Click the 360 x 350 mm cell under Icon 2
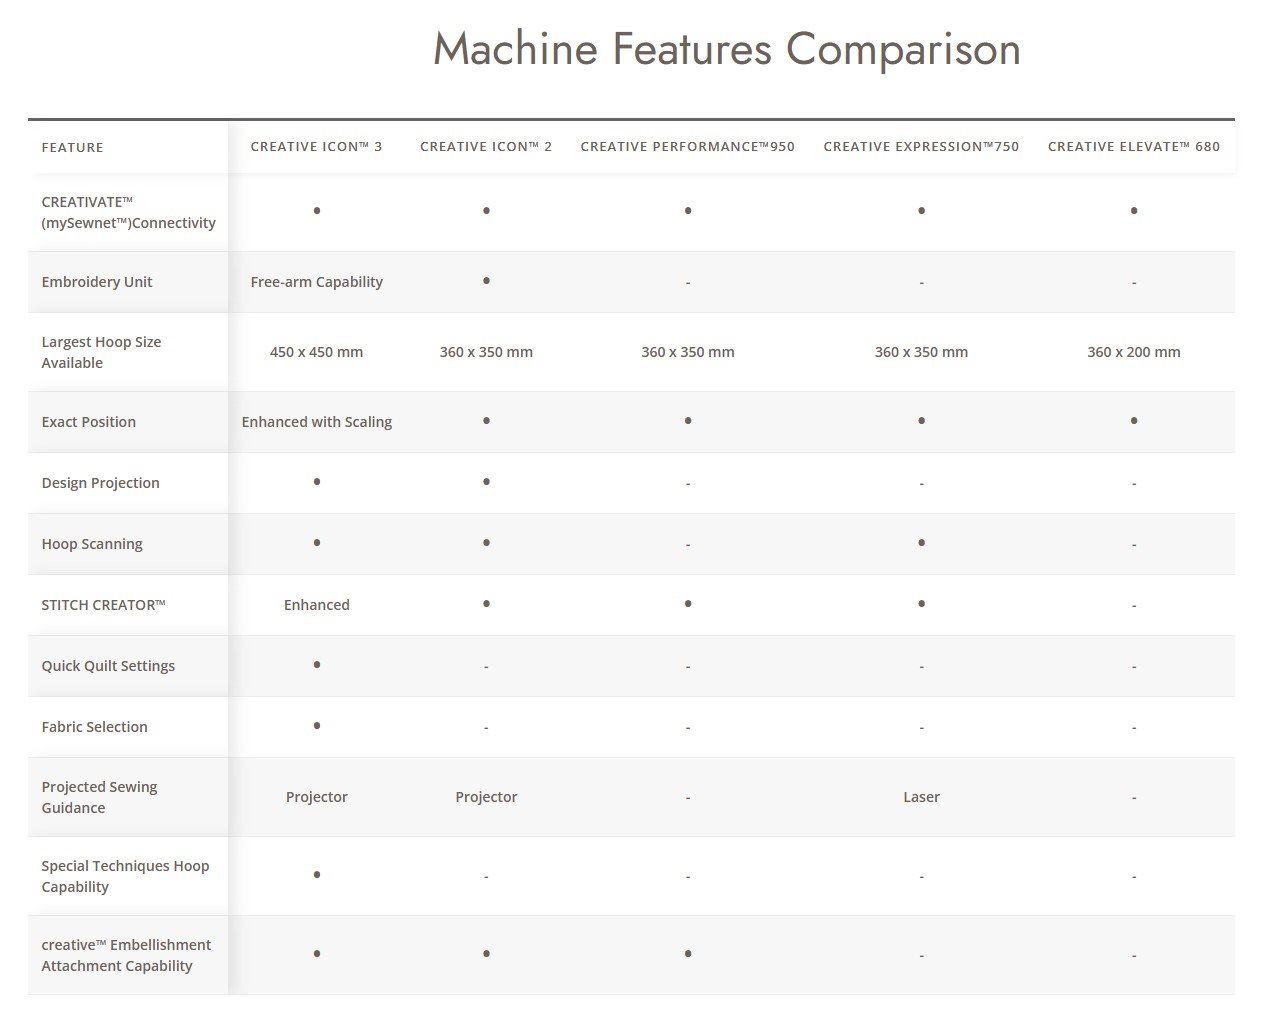This screenshot has height=1024, width=1266. (x=486, y=352)
